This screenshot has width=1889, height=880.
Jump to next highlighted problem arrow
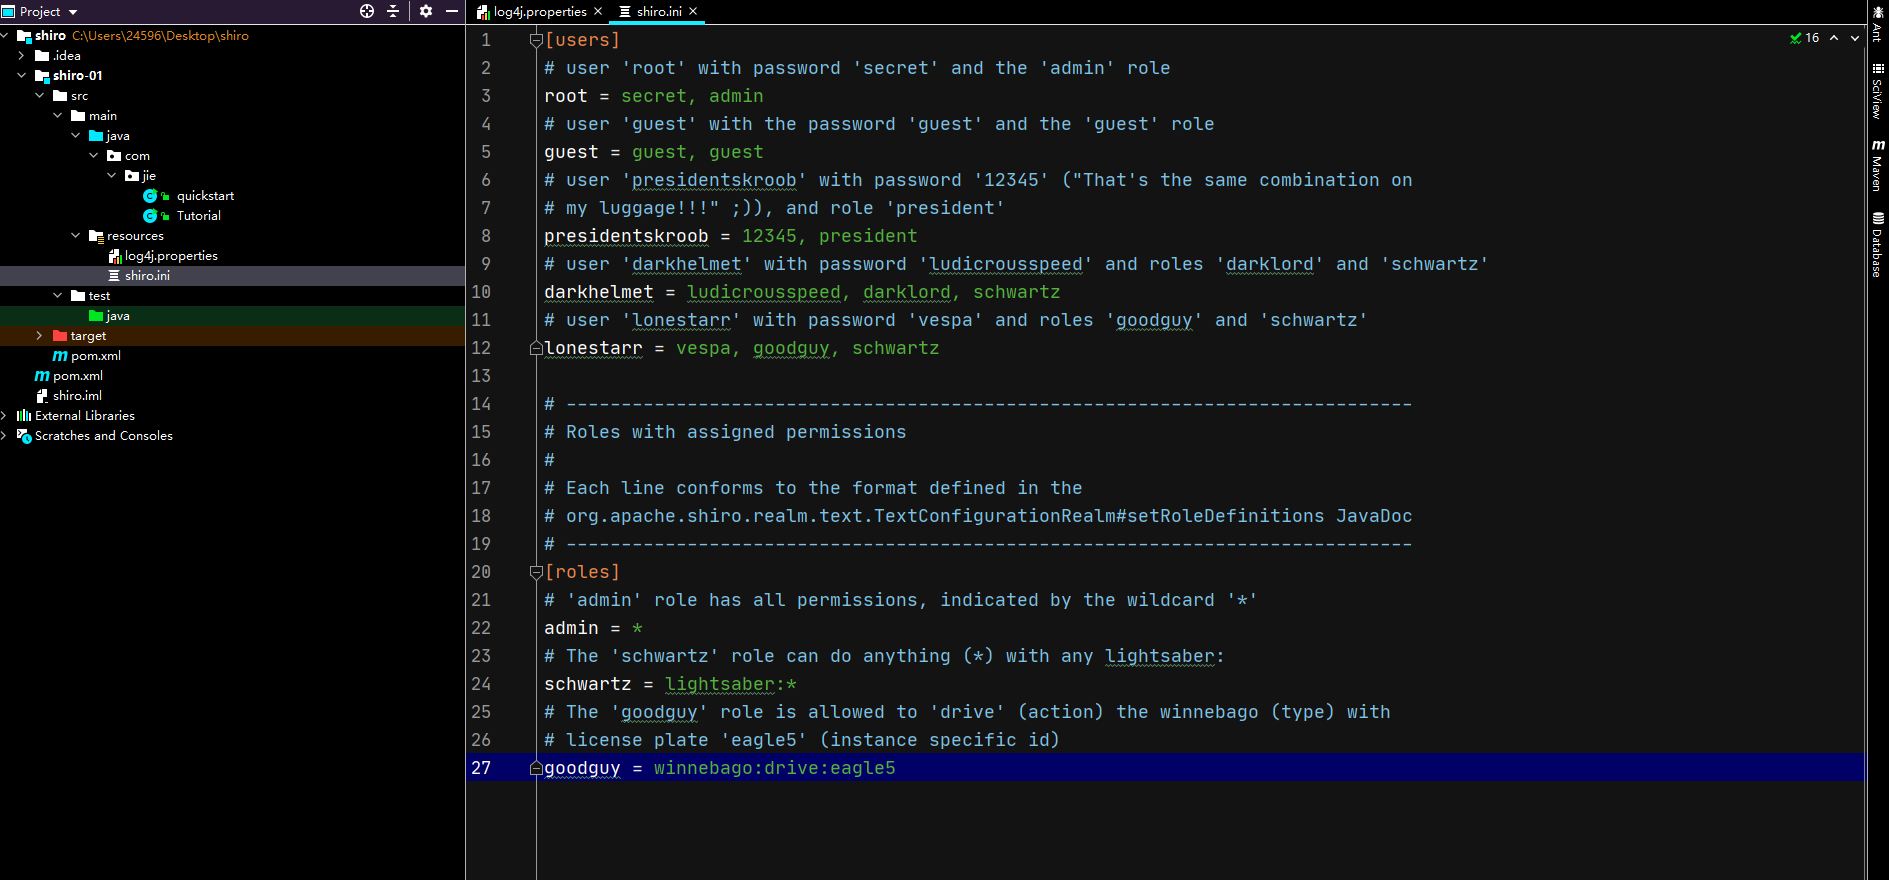click(1855, 38)
